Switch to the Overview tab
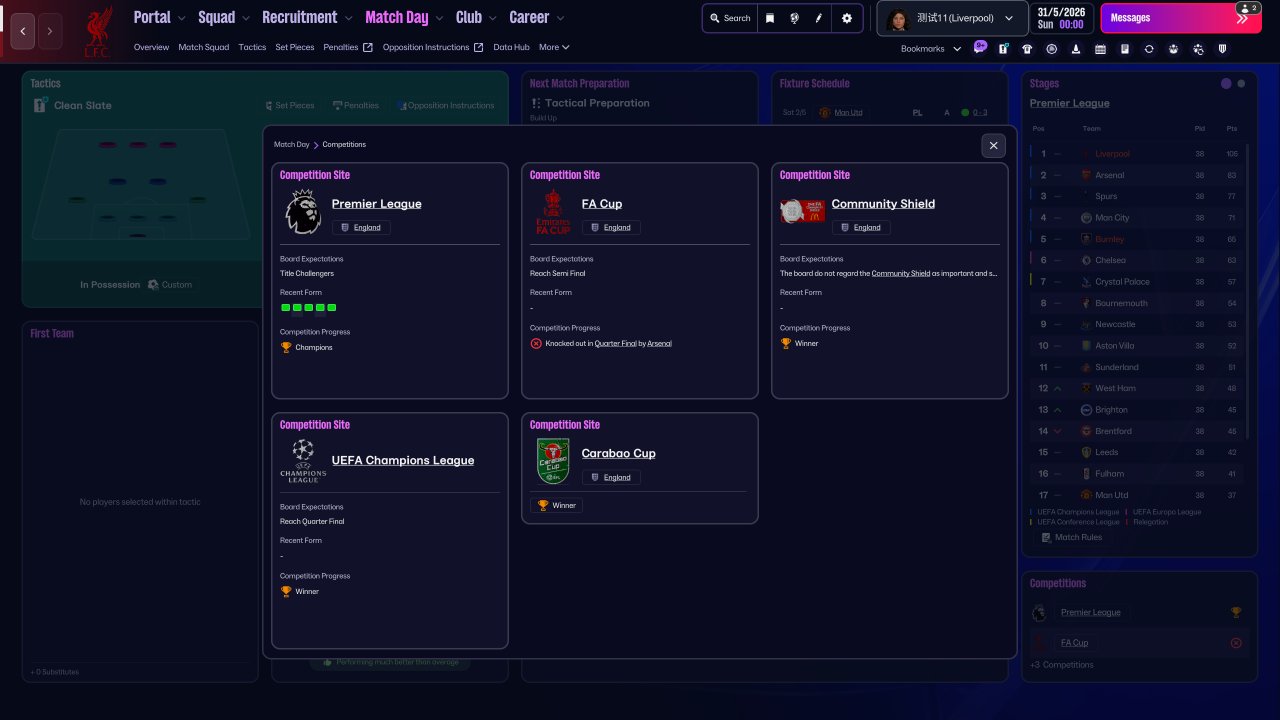1280x720 pixels. click(151, 47)
